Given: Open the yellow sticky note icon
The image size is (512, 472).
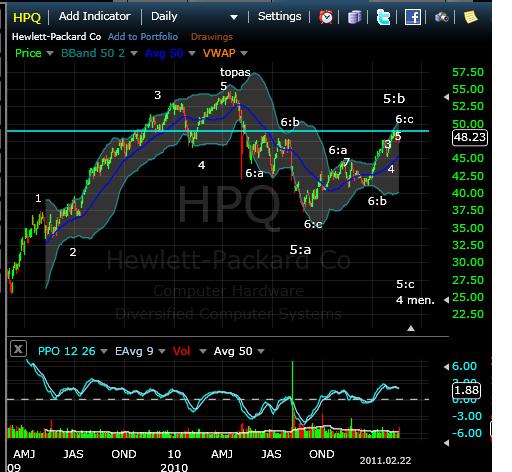Looking at the screenshot, I should click(x=470, y=17).
